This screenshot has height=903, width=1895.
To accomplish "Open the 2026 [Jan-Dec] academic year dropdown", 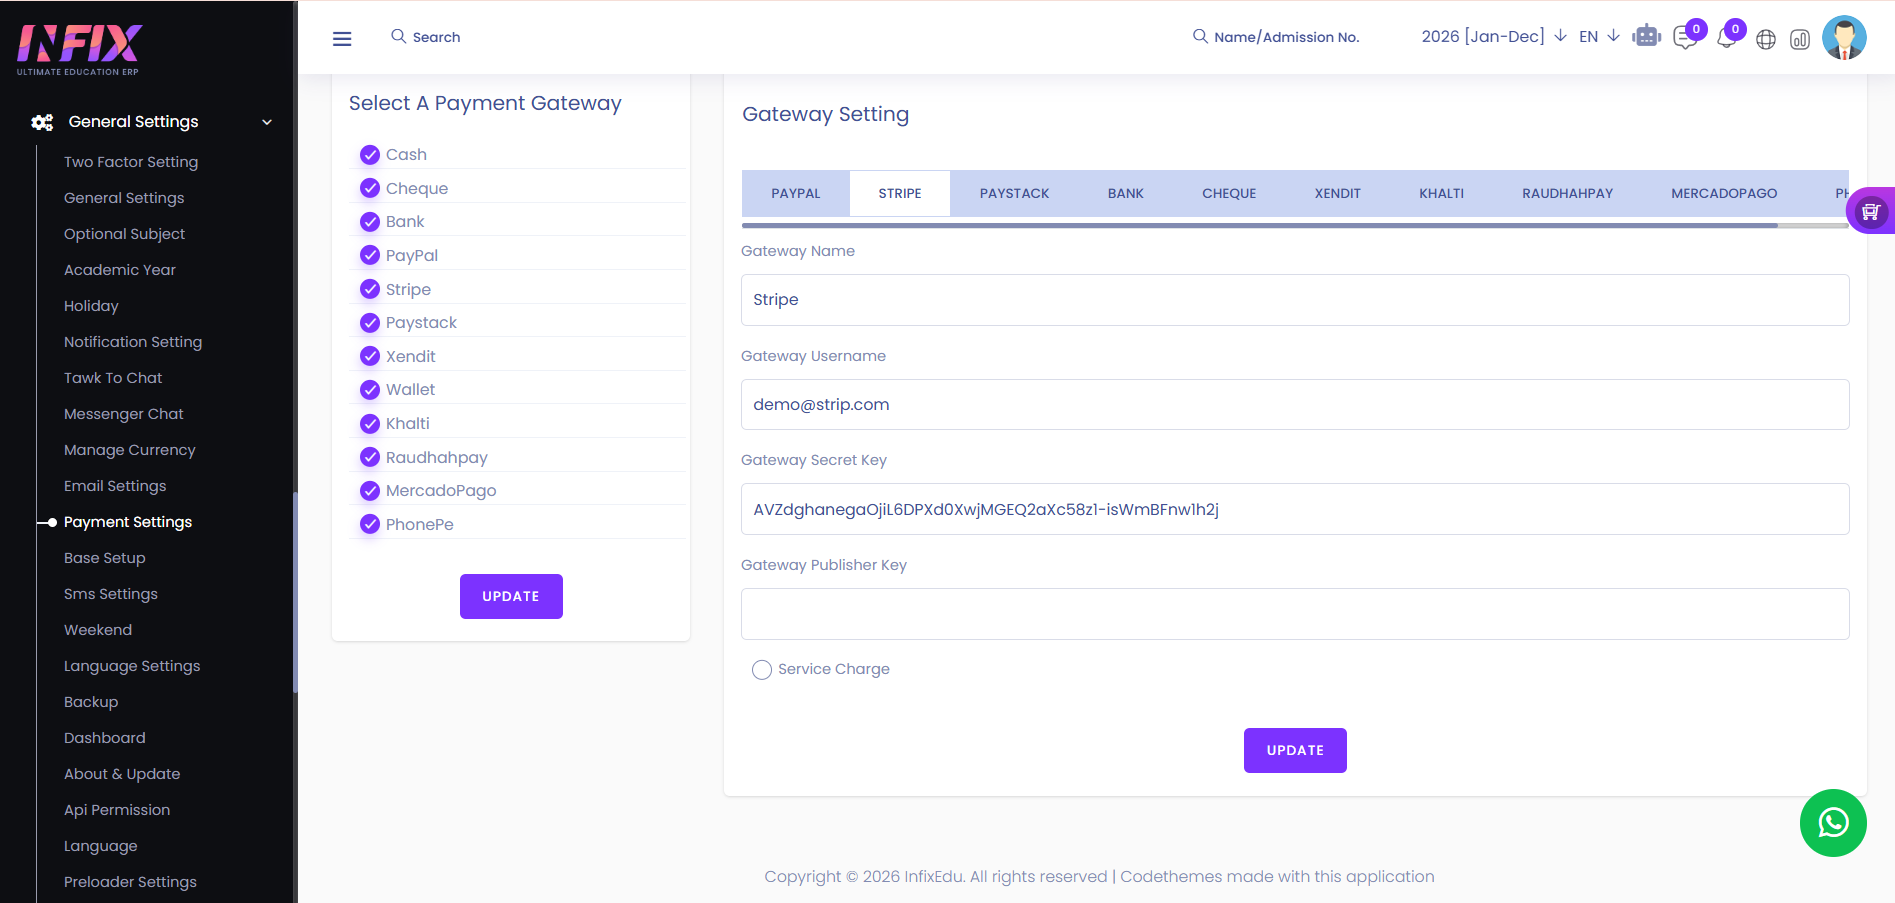I will [1494, 36].
